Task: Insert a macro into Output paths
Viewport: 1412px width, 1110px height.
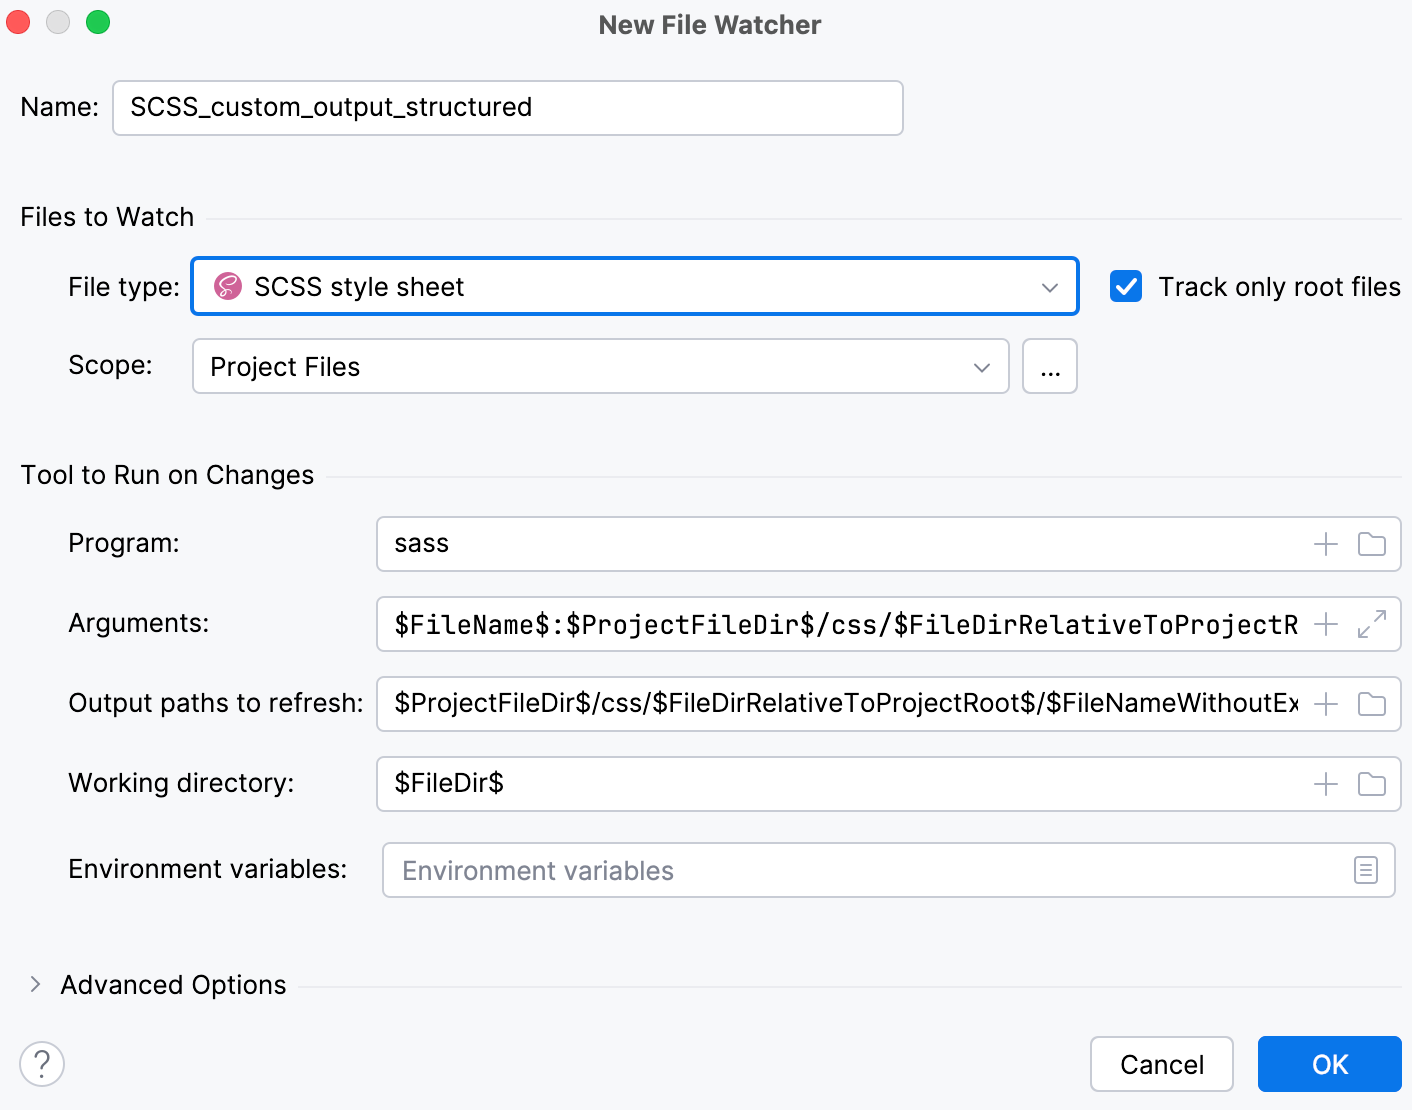Action: 1325,704
